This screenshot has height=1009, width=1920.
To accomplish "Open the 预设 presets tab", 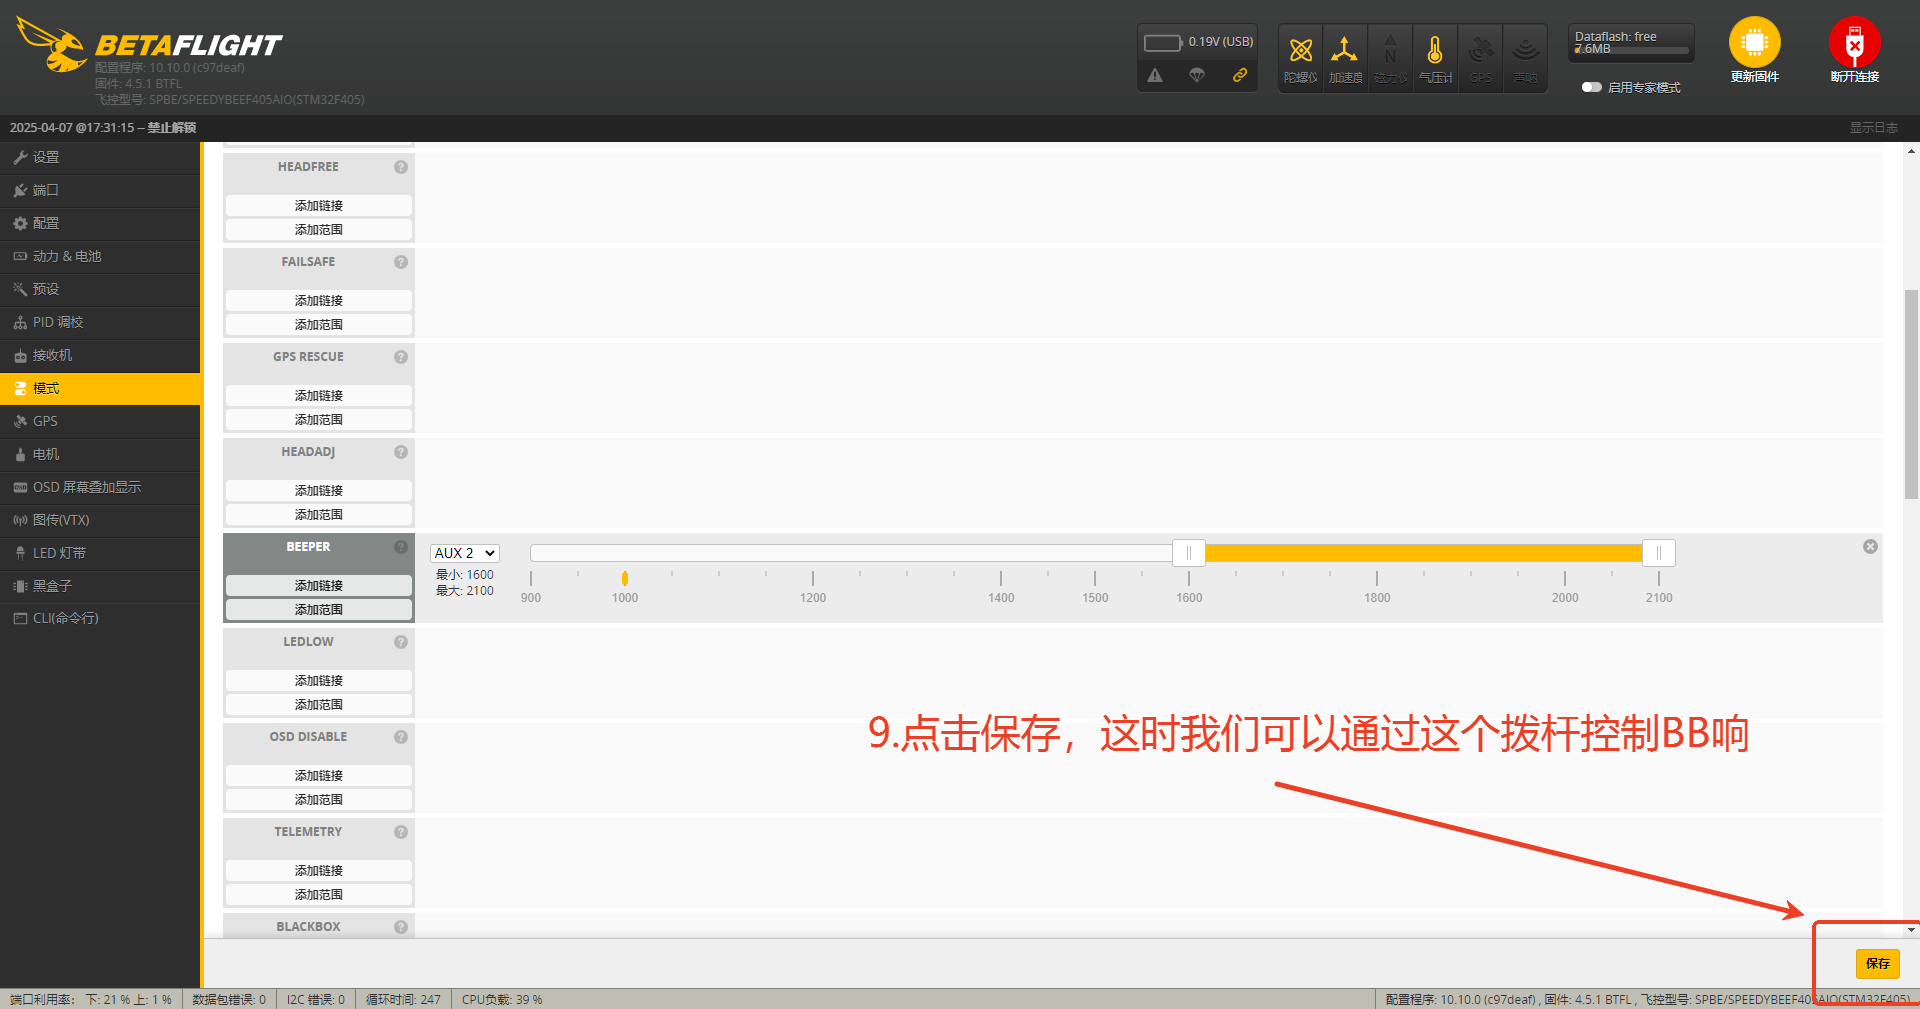I will coord(100,290).
